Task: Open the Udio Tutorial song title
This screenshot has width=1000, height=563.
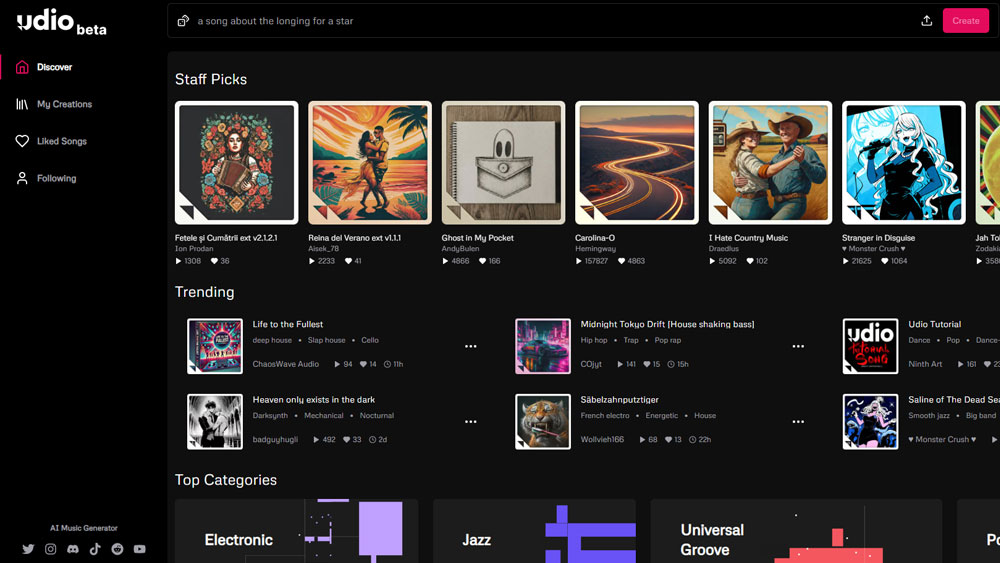Action: point(934,325)
